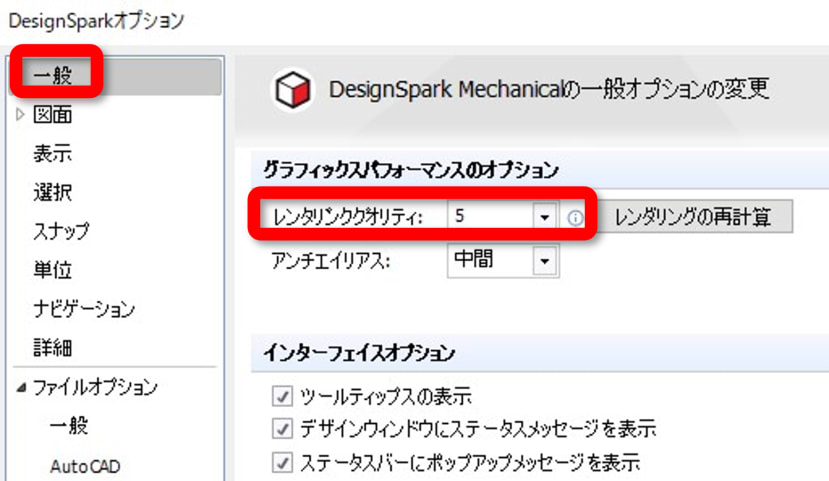Open the 図面 options page
The image size is (829, 481).
pyautogui.click(x=52, y=115)
